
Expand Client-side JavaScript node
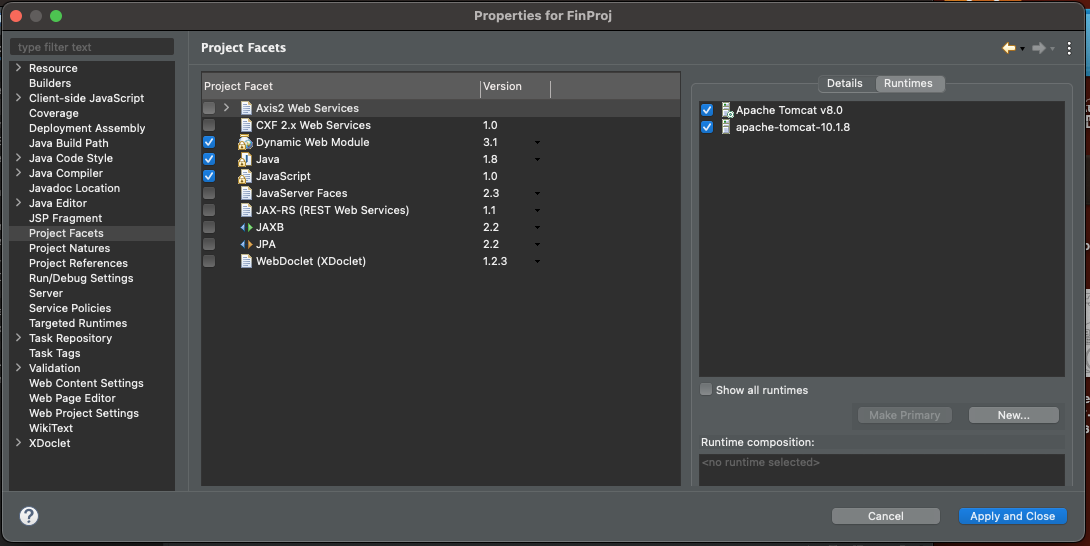(19, 97)
